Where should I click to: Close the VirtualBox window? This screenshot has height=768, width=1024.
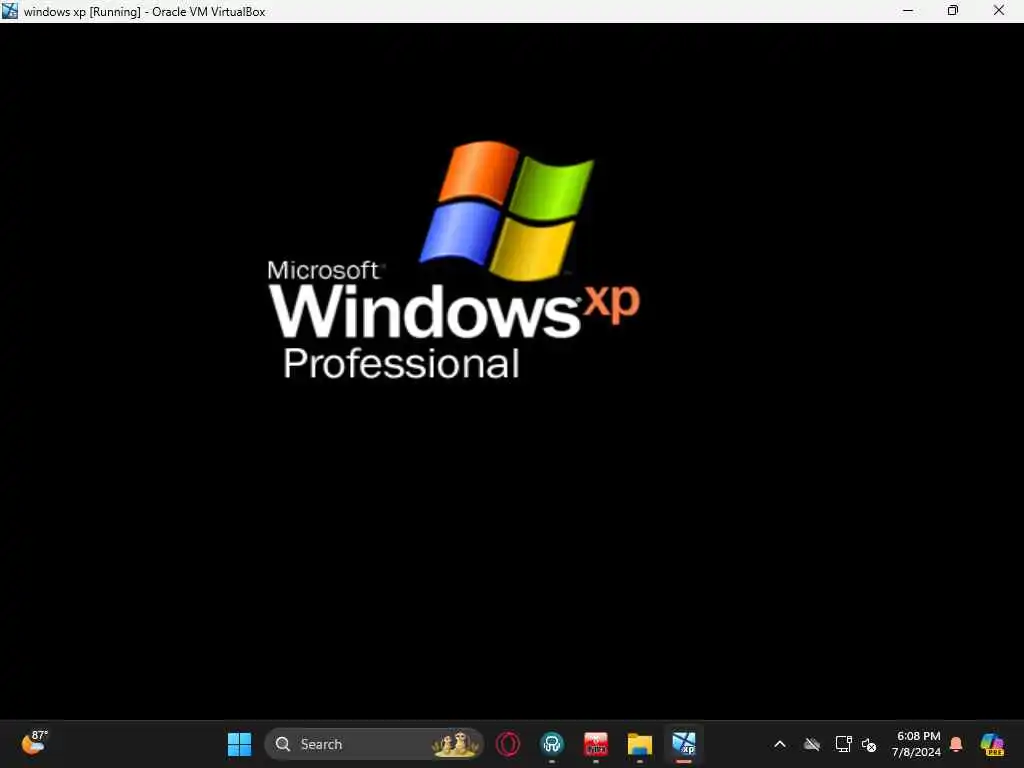pyautogui.click(x=999, y=10)
